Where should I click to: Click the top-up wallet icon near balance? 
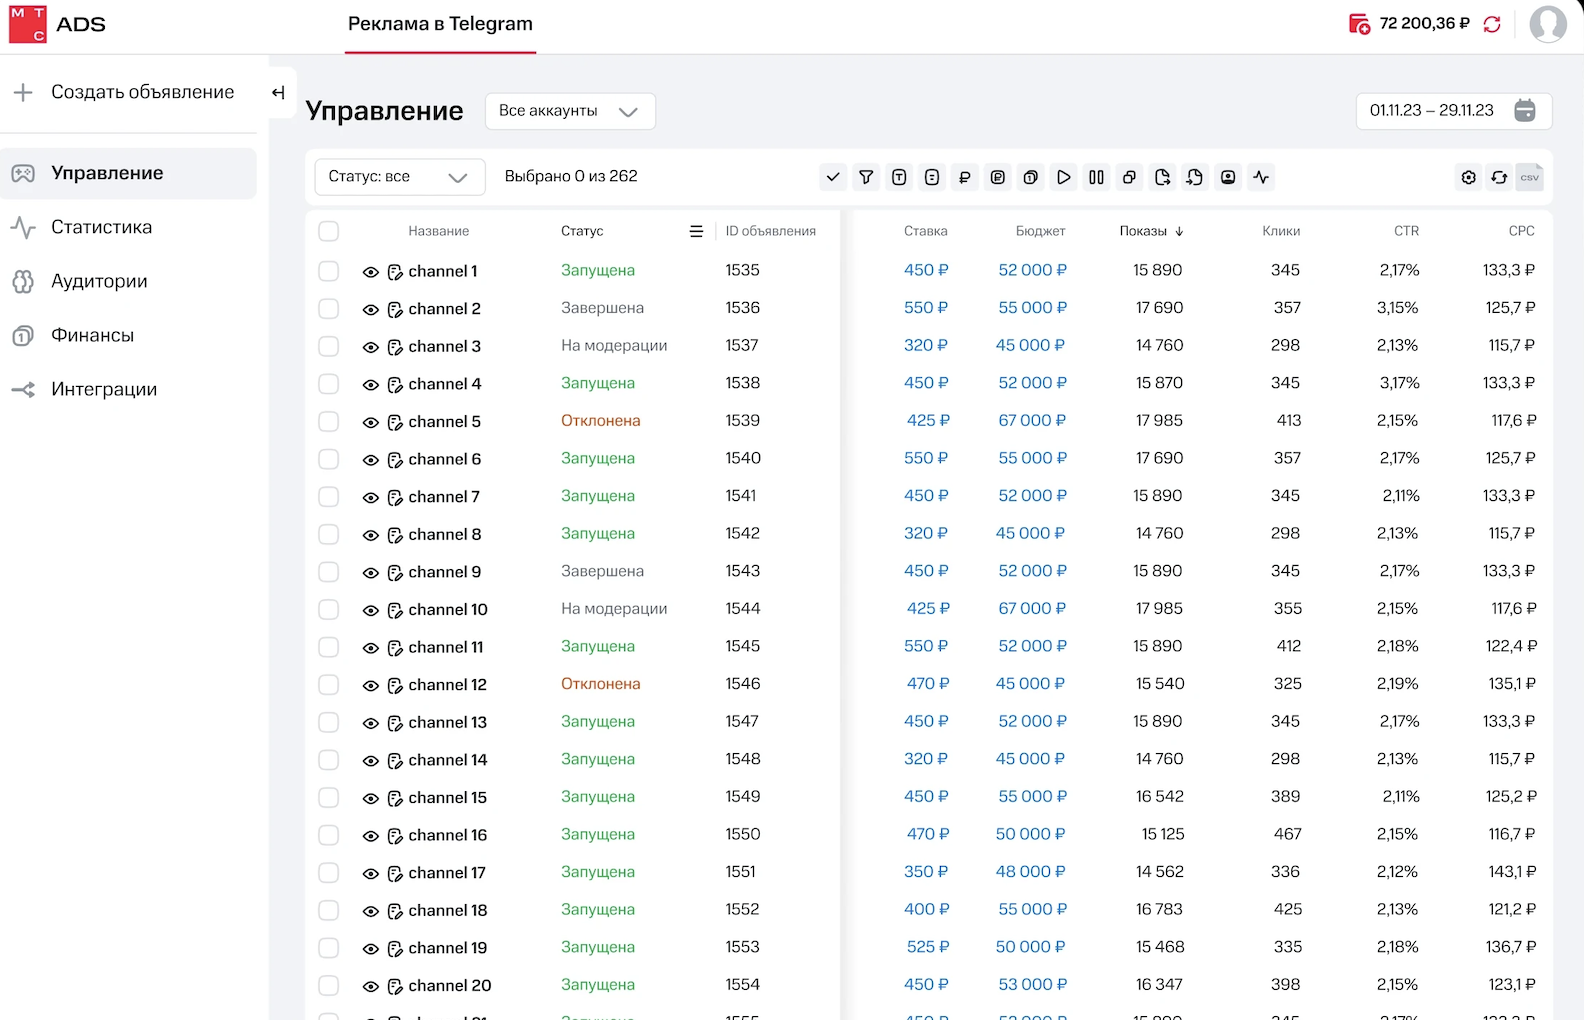click(1359, 24)
